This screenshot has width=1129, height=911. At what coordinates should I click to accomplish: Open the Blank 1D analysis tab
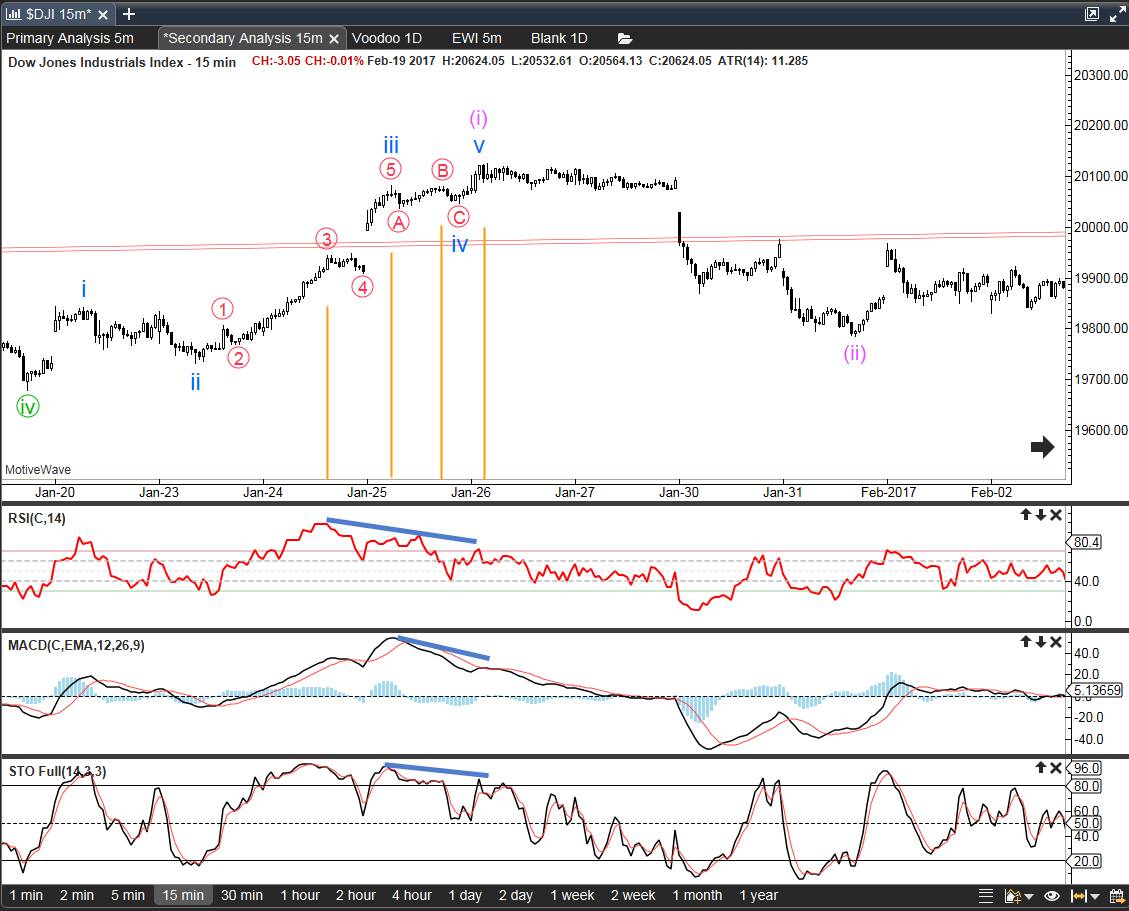point(559,38)
